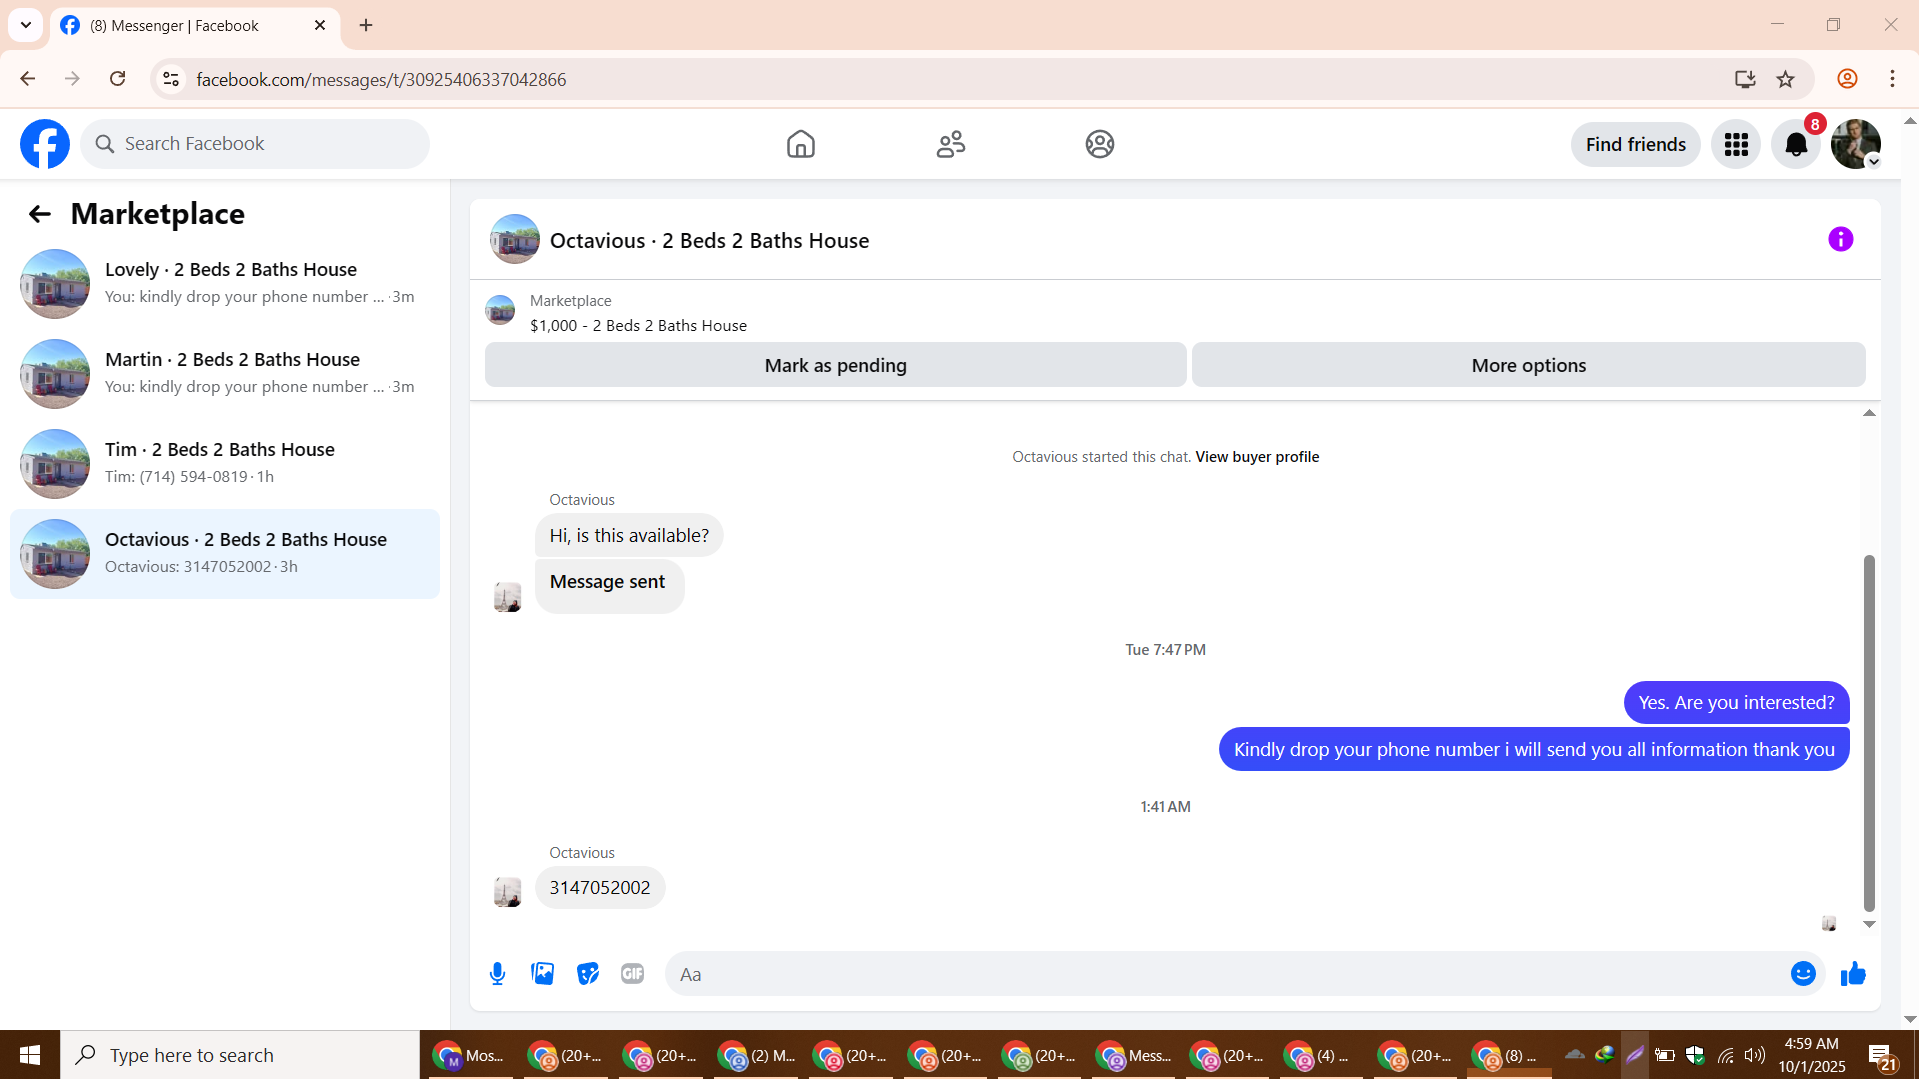
Task: Click the chat scrollbar thumb
Action: point(1868,733)
